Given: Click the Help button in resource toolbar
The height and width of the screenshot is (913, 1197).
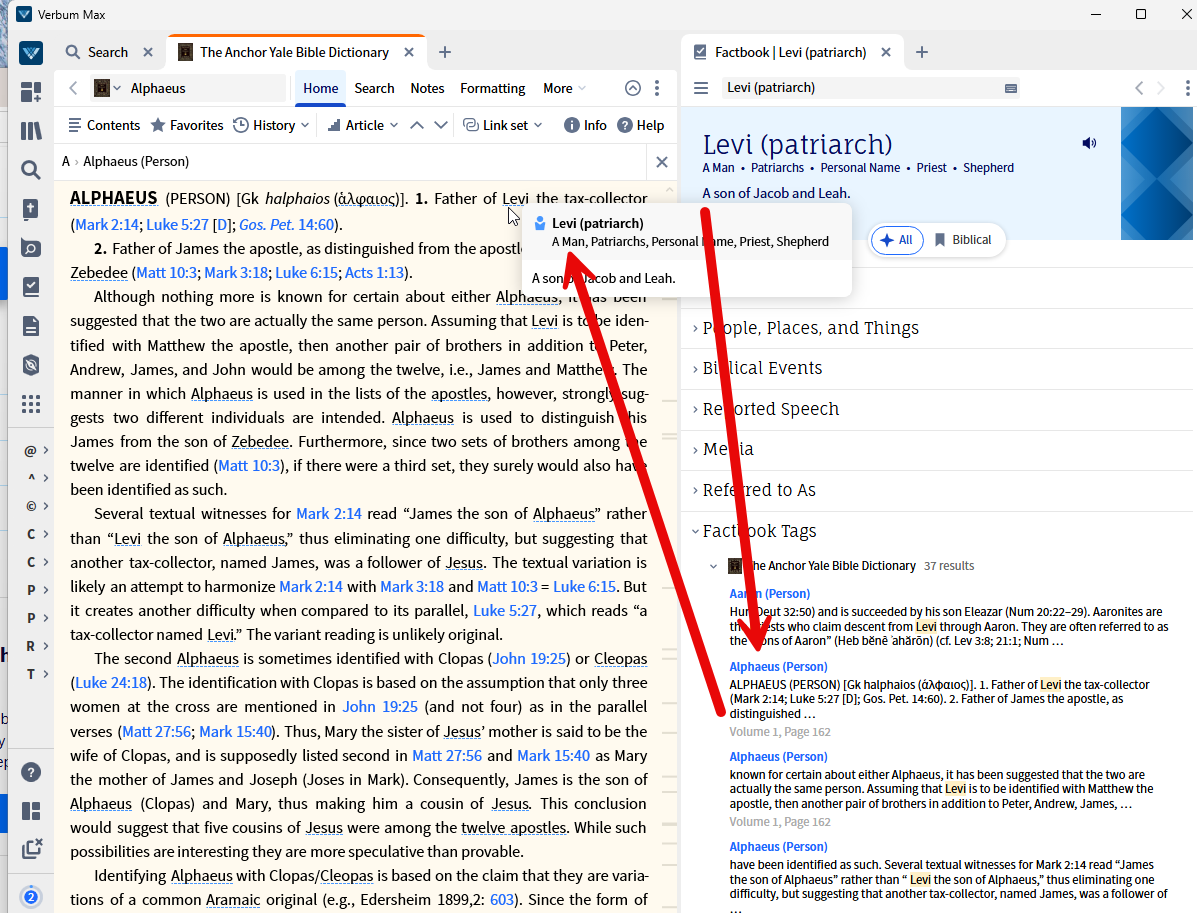Looking at the screenshot, I should pos(640,125).
